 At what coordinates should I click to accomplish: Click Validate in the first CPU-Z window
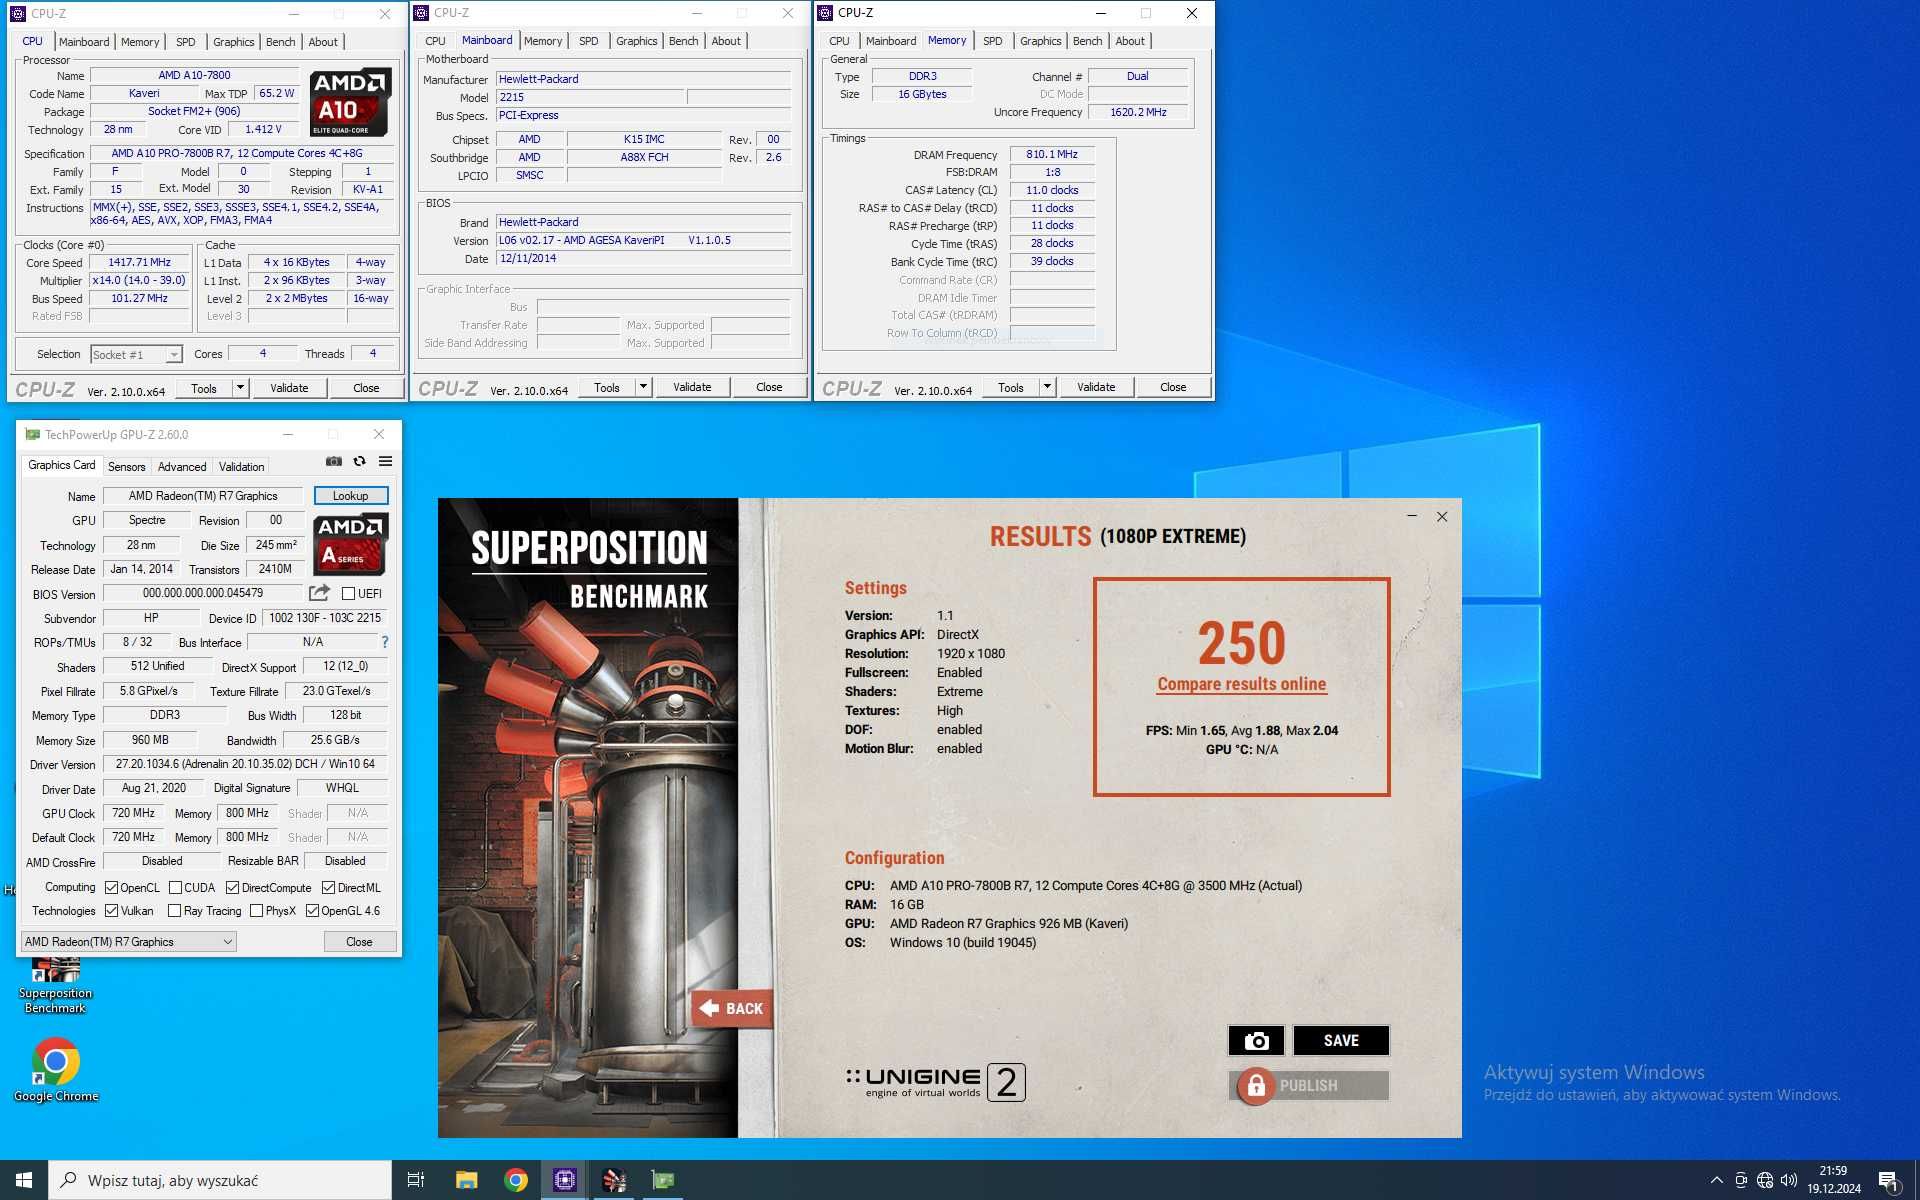(289, 388)
